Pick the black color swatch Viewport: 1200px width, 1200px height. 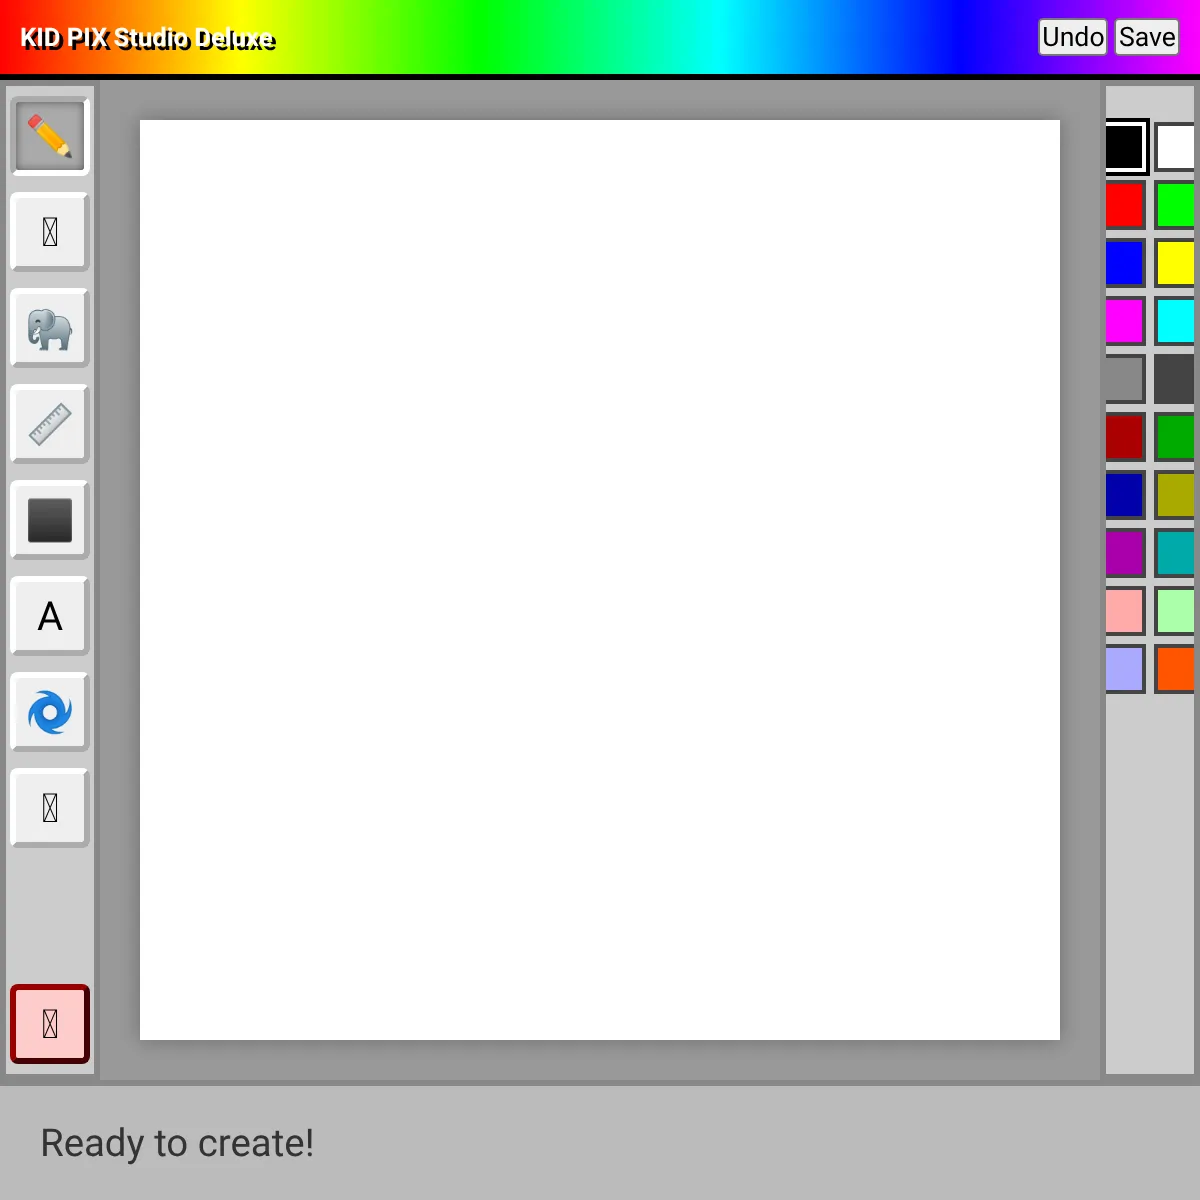(x=1125, y=147)
